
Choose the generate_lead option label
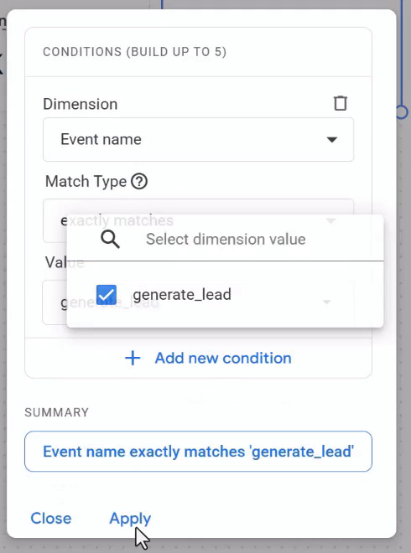(x=182, y=294)
